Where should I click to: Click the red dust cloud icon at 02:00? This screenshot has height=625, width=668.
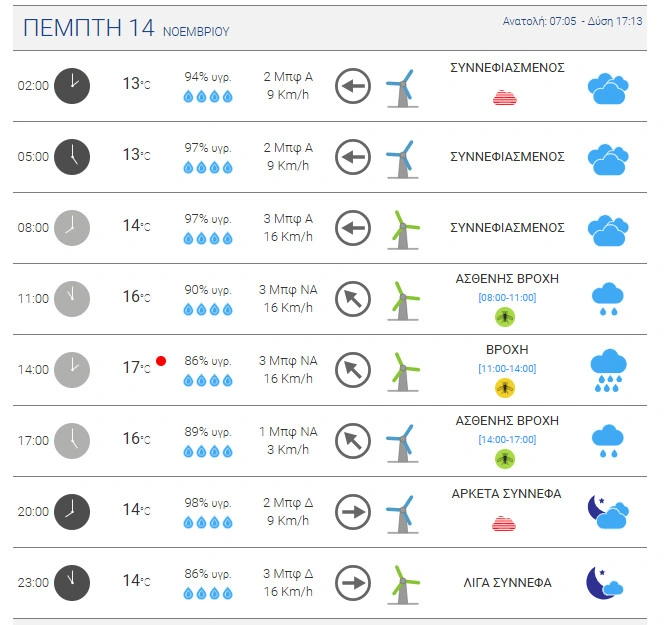pos(507,97)
